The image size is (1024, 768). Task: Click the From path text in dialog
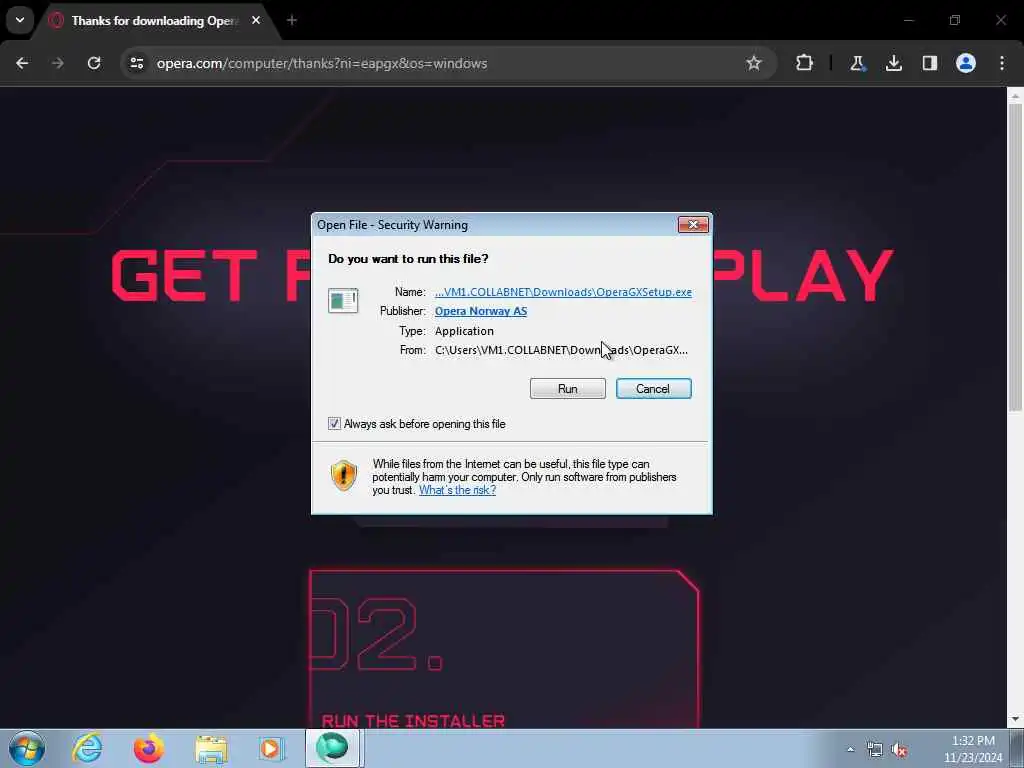coord(561,350)
